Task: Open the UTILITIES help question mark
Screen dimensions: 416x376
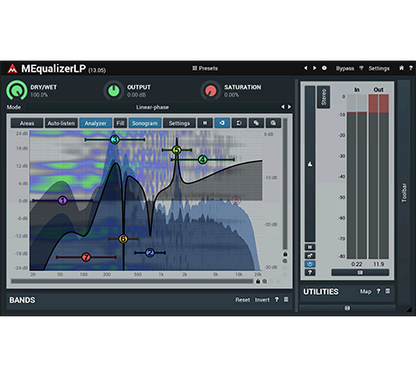Action: click(378, 291)
